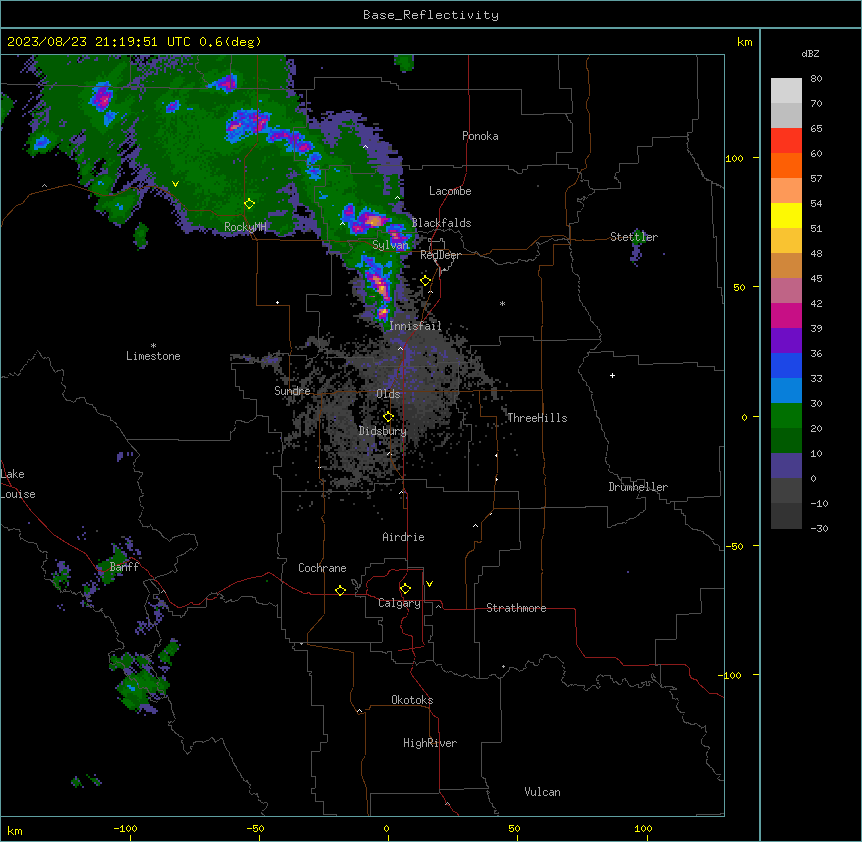Screen dimensions: 862x842
Task: Click the orange 57-60 dBZ legend swatch
Action: pos(786,165)
